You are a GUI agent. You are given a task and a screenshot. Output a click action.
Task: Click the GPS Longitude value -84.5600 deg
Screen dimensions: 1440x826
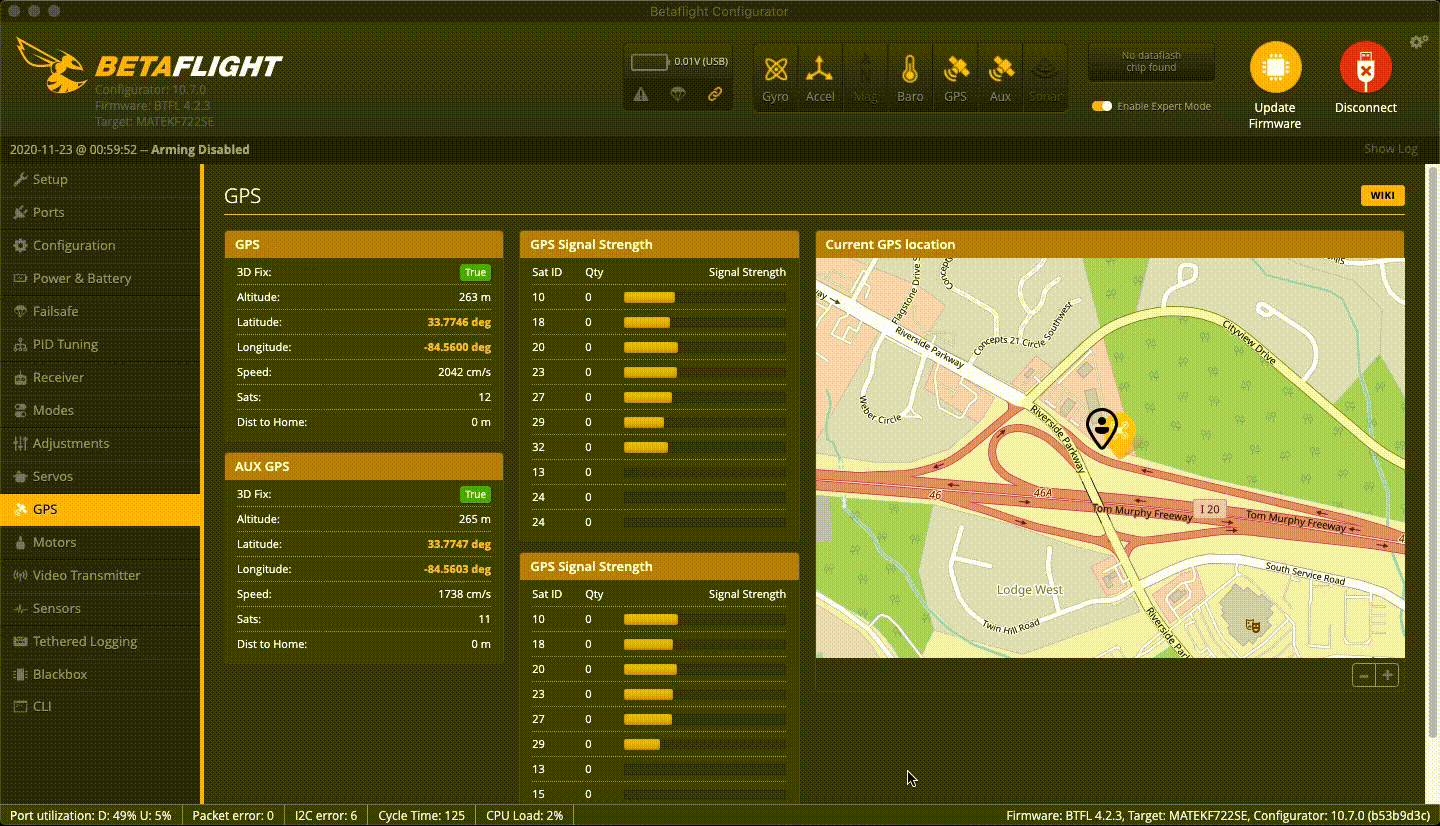click(457, 347)
